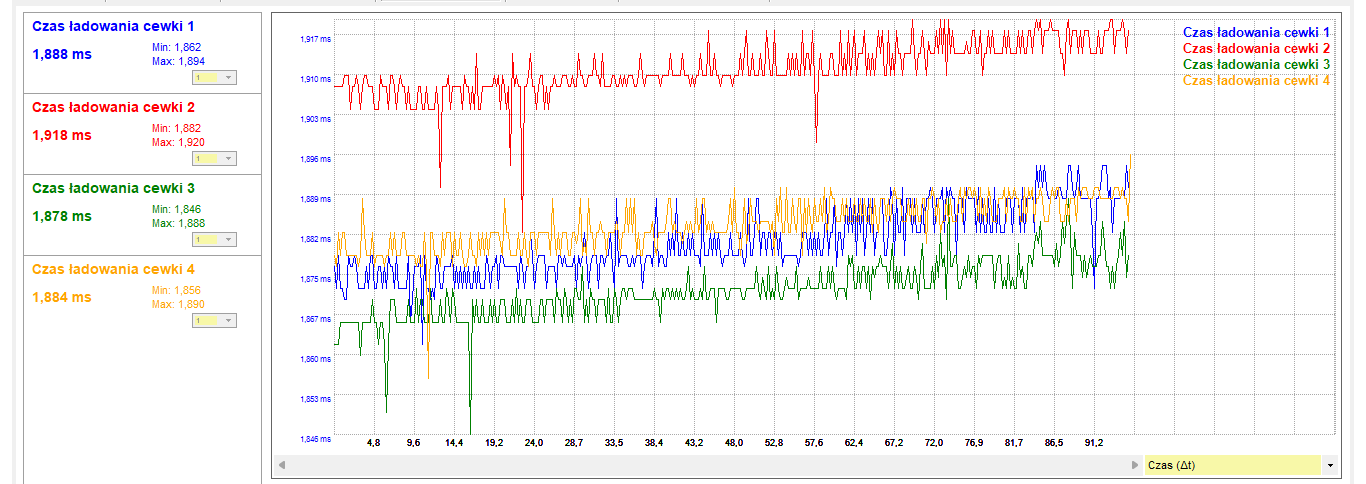Click legend entry Czas ładowania cewki 3
The height and width of the screenshot is (484, 1366).
coord(1256,64)
